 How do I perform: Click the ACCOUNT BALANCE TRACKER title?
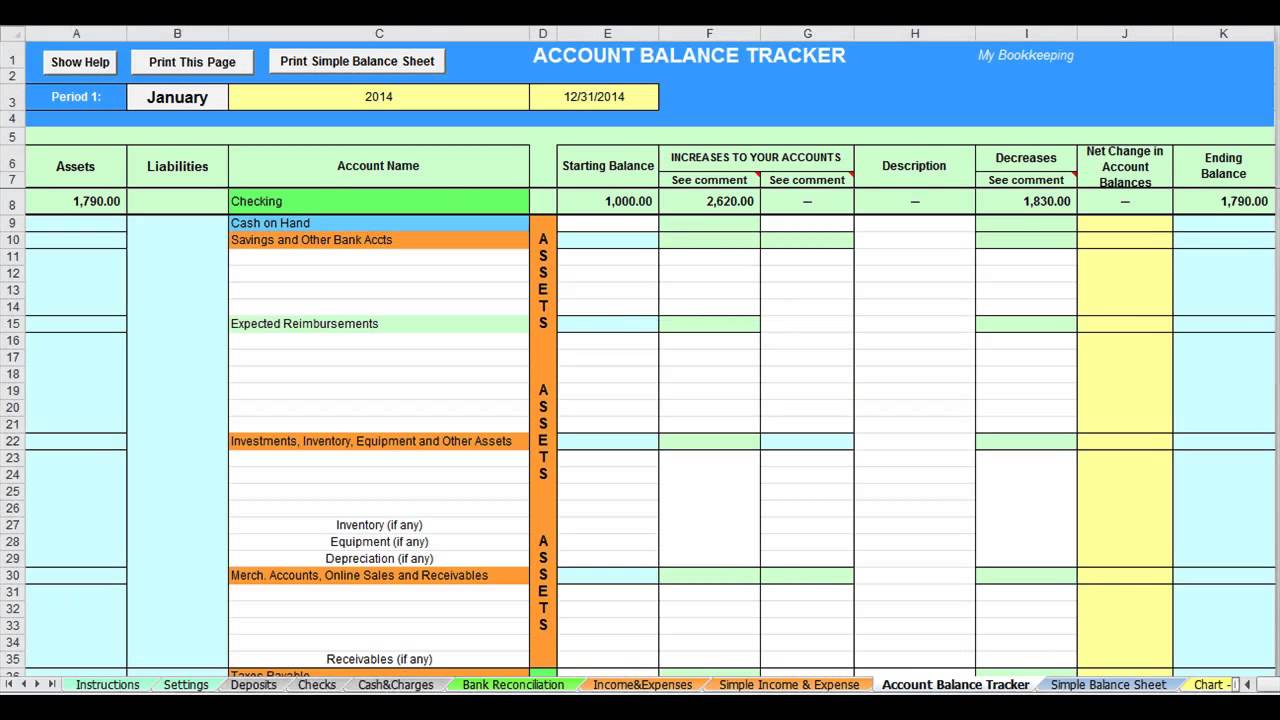(x=689, y=56)
